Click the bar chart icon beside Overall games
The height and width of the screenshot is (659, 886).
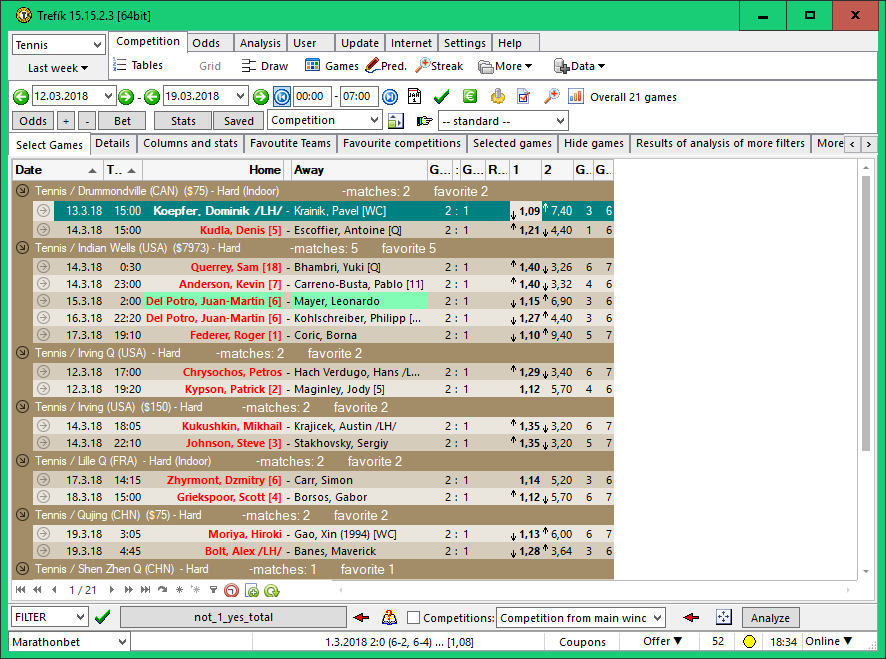(576, 97)
